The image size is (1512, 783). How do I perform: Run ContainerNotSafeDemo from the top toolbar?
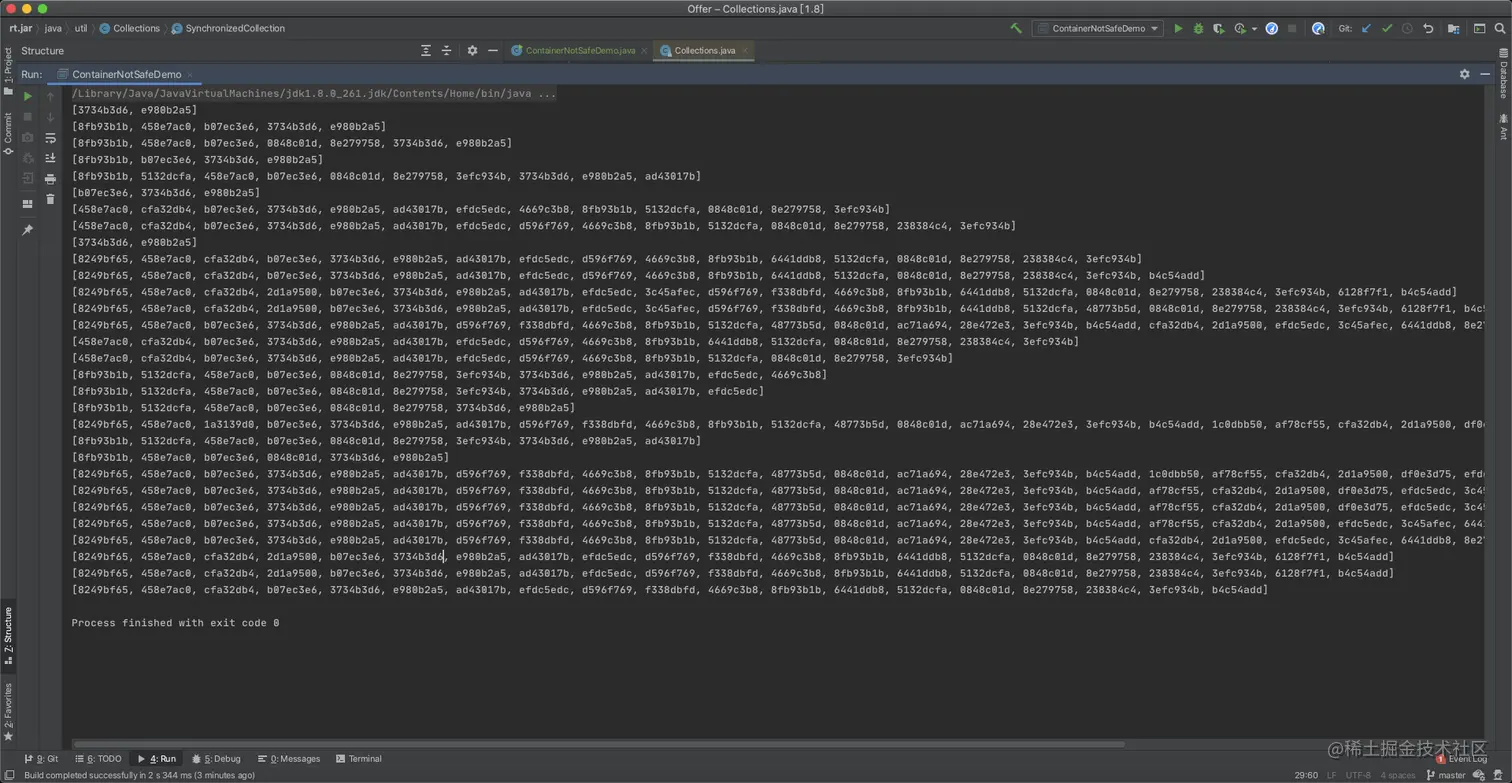1178,29
